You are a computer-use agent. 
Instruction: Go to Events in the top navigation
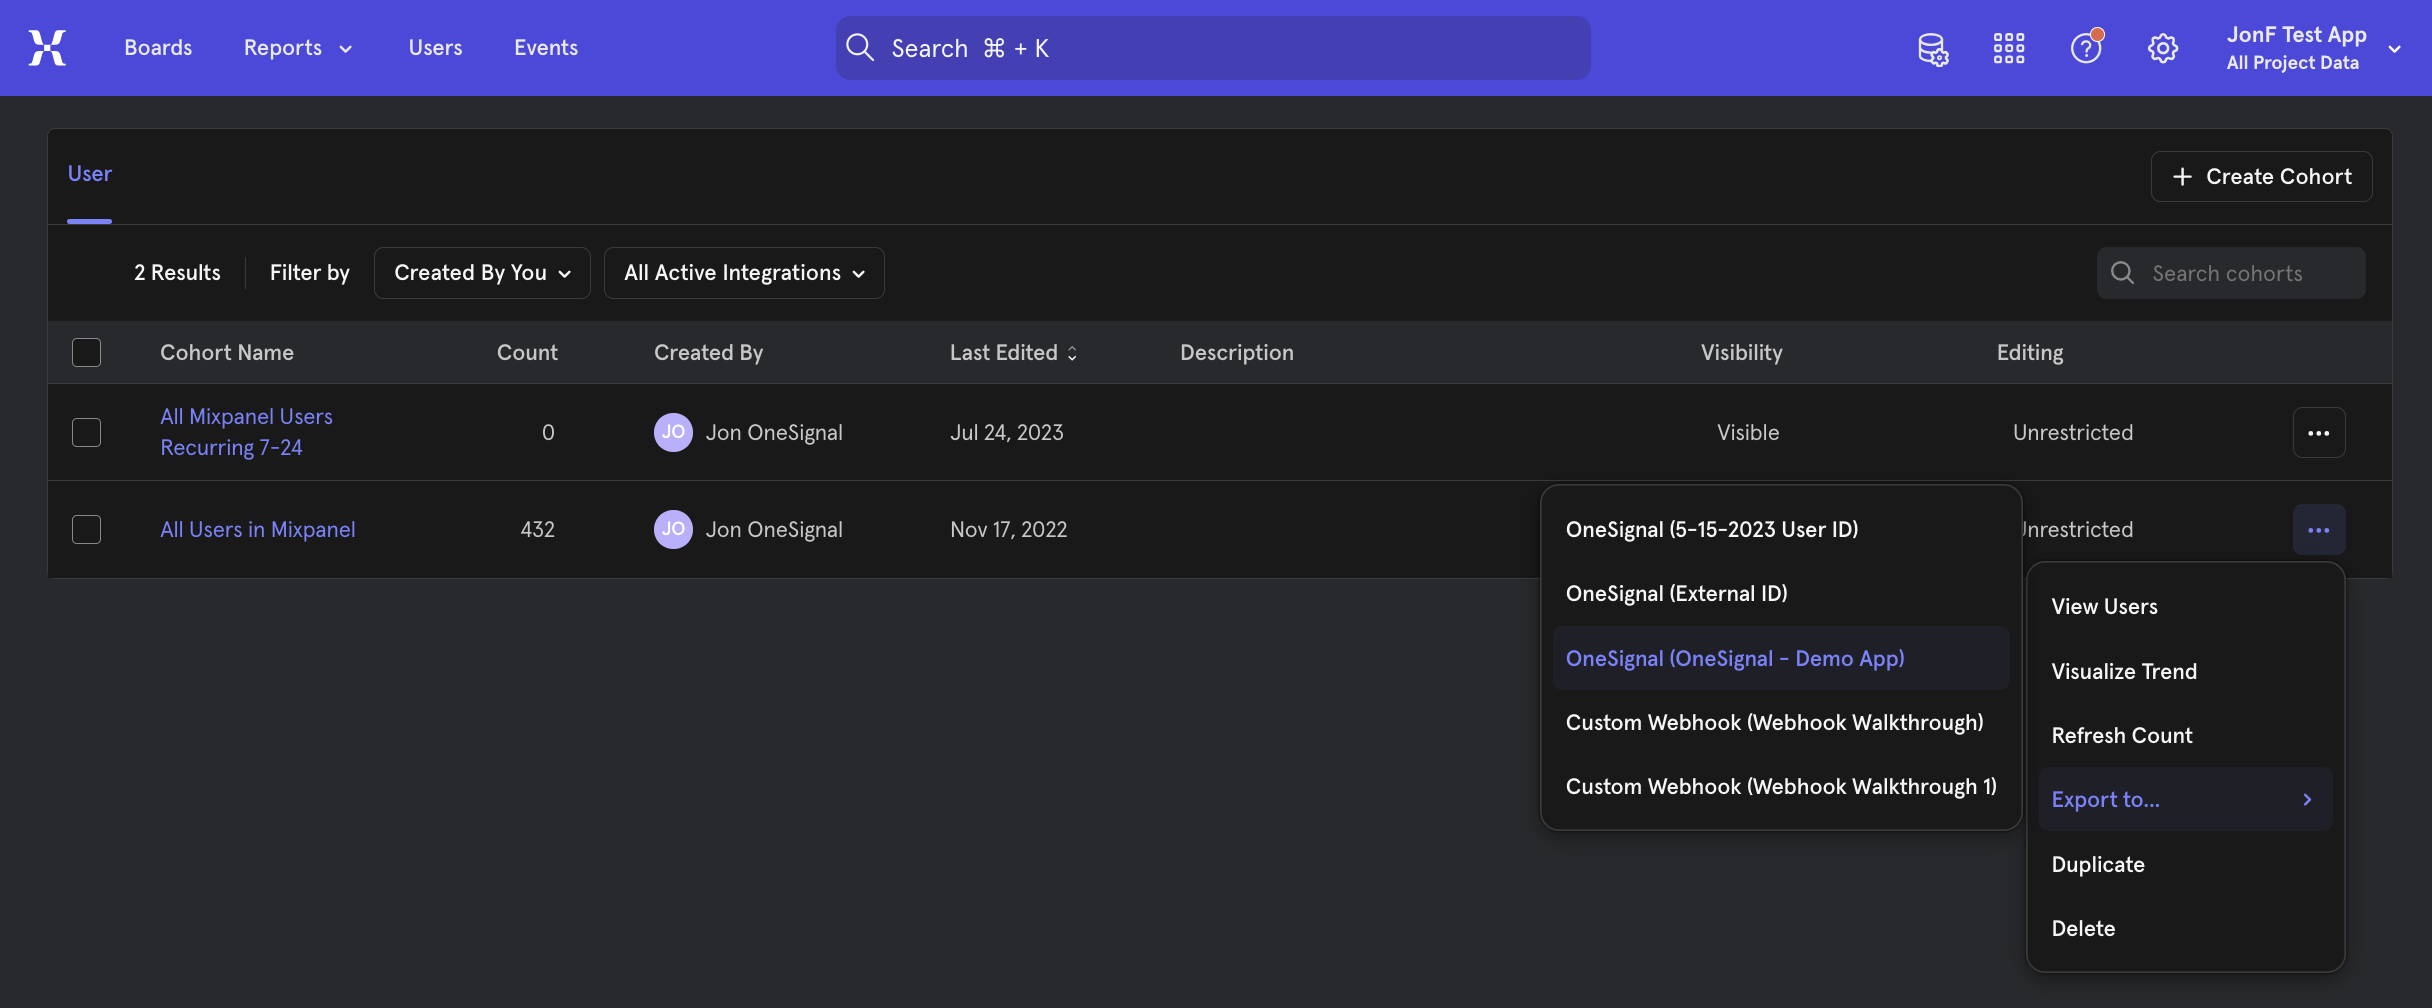[546, 47]
